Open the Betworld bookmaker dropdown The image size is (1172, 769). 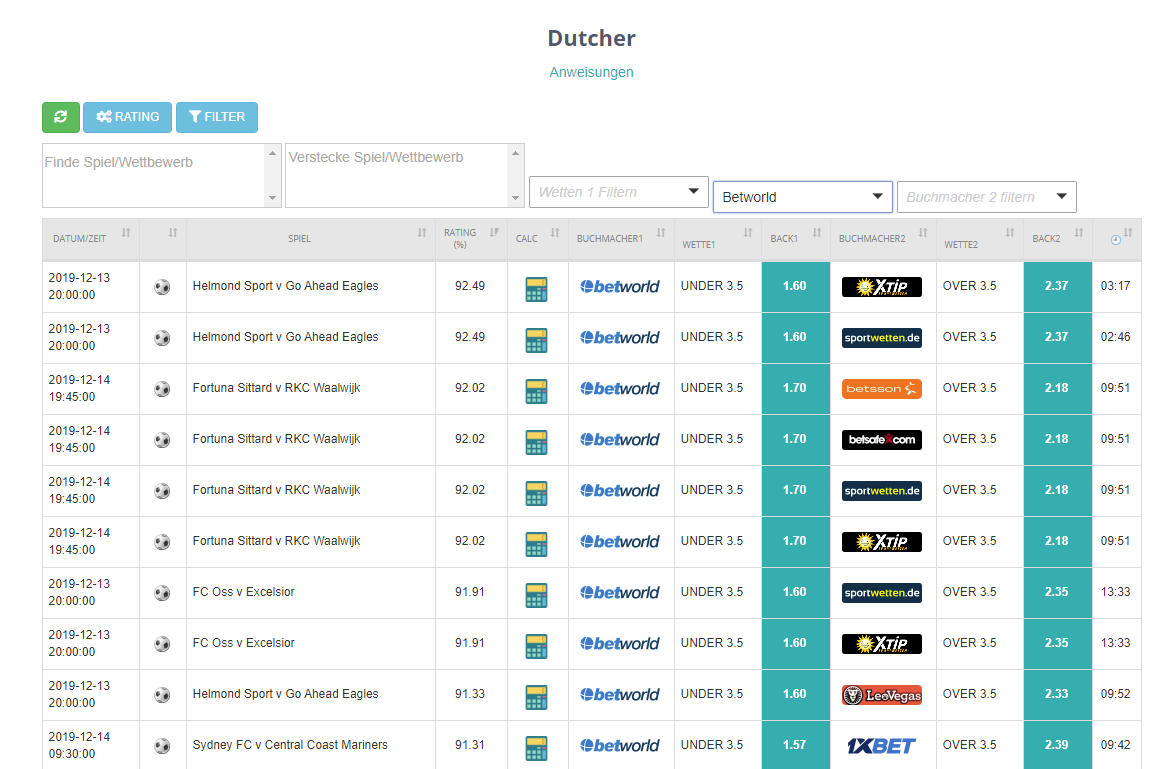coord(802,197)
